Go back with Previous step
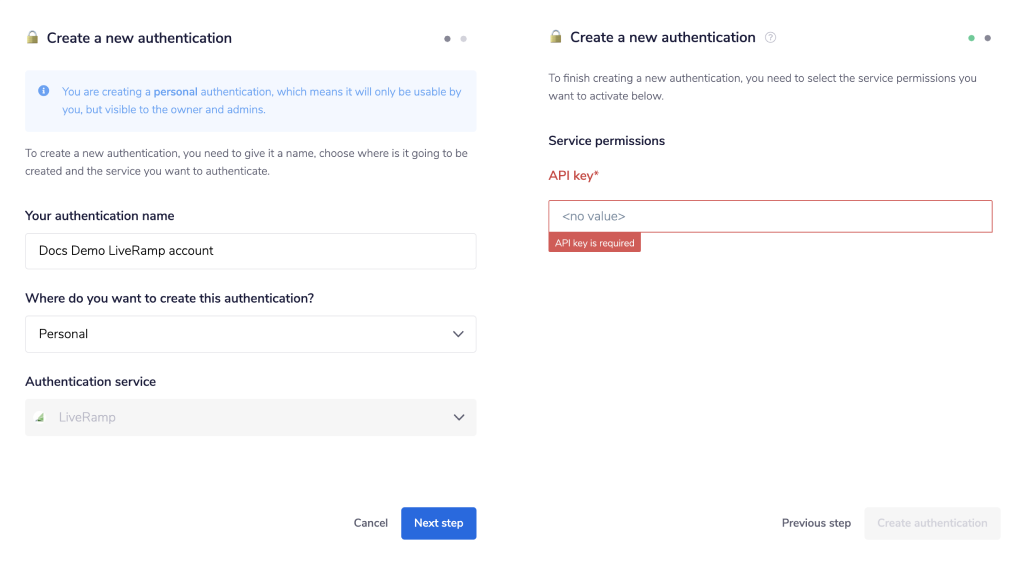The width and height of the screenshot is (1025, 563). [x=816, y=523]
